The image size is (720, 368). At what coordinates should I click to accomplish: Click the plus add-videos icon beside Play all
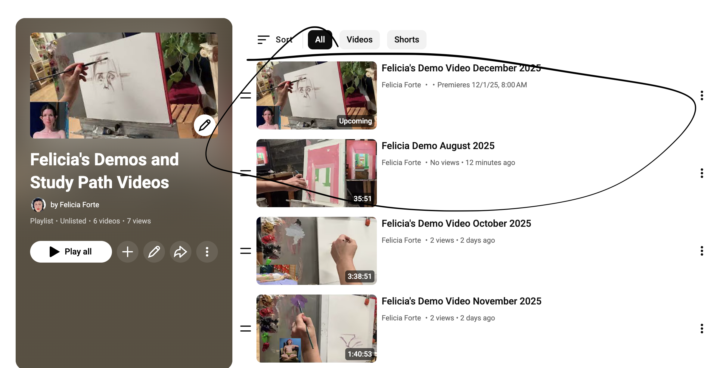coord(127,252)
